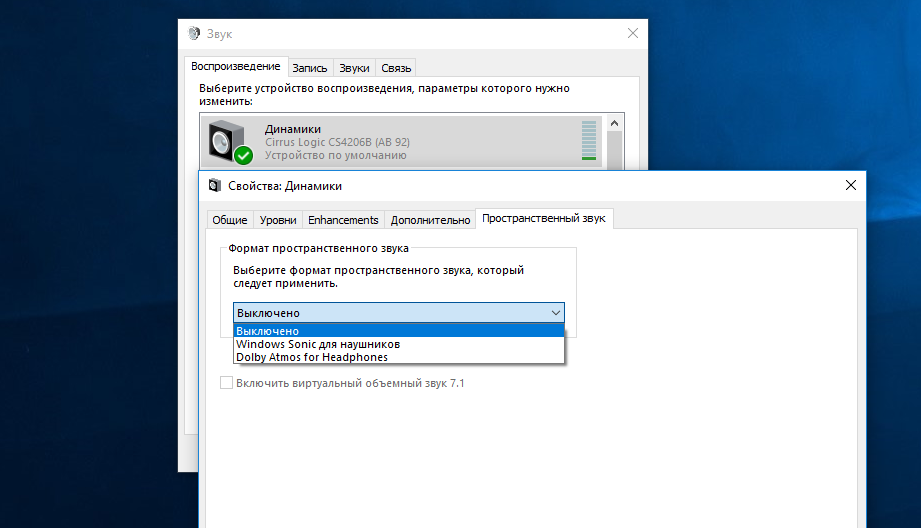Go to the Дополнительно tab
The width and height of the screenshot is (921, 528).
[430, 220]
